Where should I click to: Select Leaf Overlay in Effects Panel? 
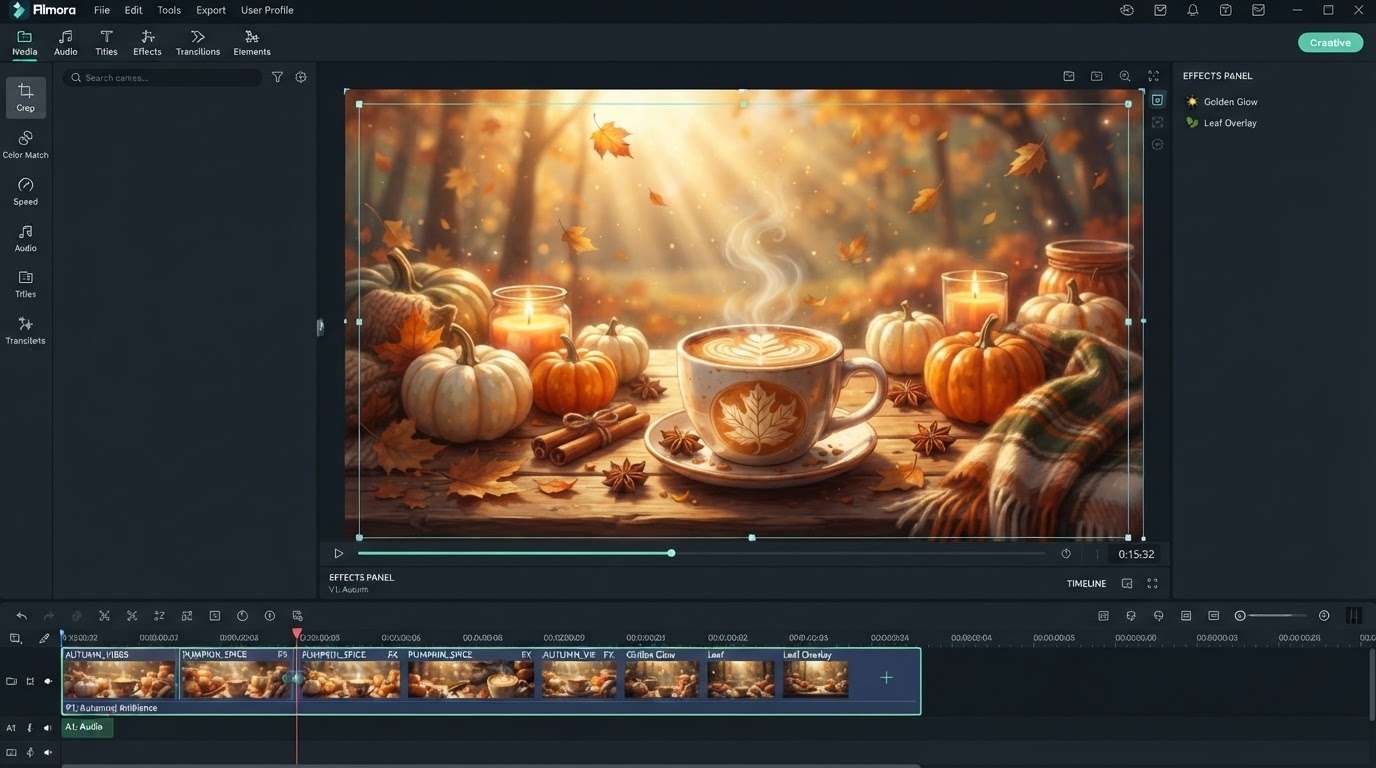(x=1220, y=123)
